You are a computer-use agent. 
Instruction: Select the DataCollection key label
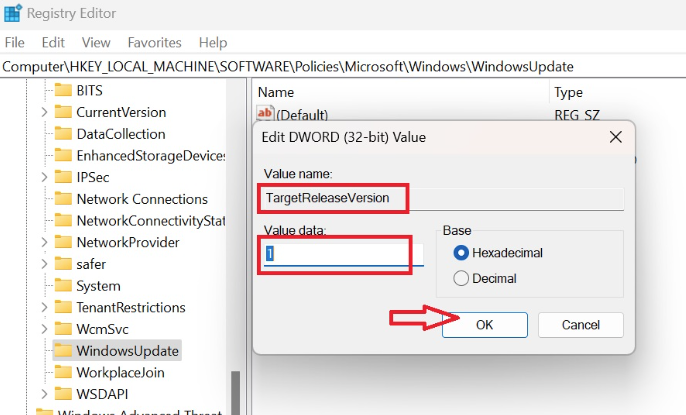click(x=121, y=133)
